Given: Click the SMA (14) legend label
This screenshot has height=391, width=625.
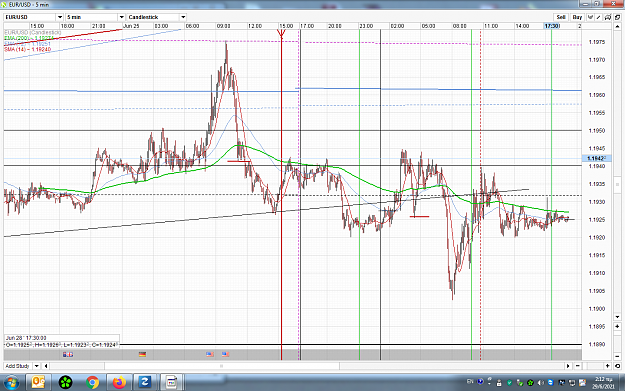Looking at the screenshot, I should [28, 49].
